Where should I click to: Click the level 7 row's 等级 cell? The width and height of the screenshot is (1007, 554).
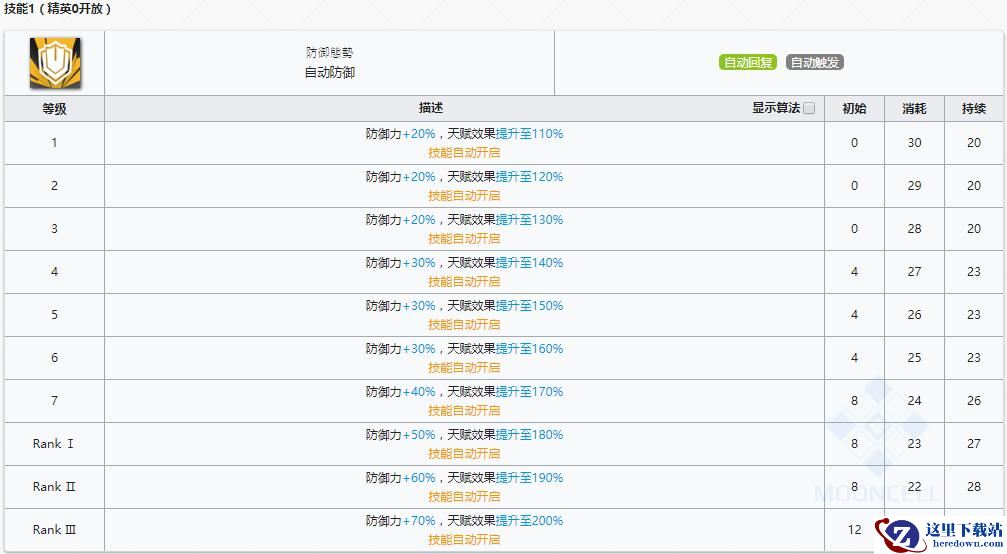(54, 401)
